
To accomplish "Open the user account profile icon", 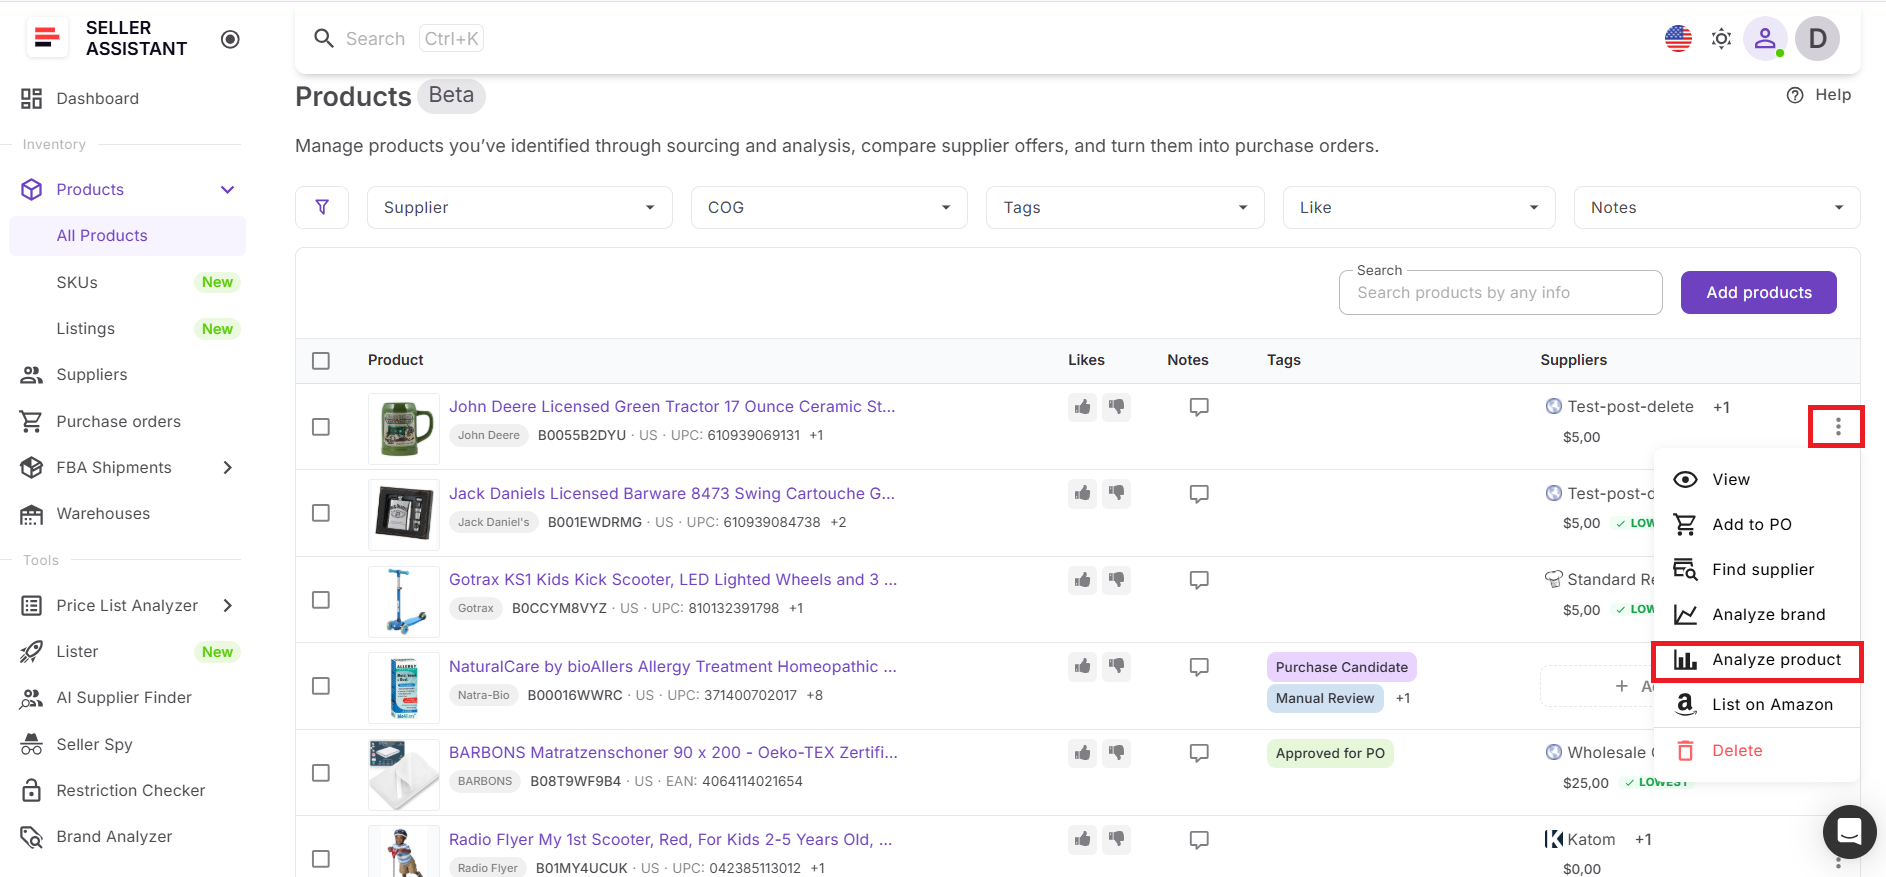I will click(1765, 39).
